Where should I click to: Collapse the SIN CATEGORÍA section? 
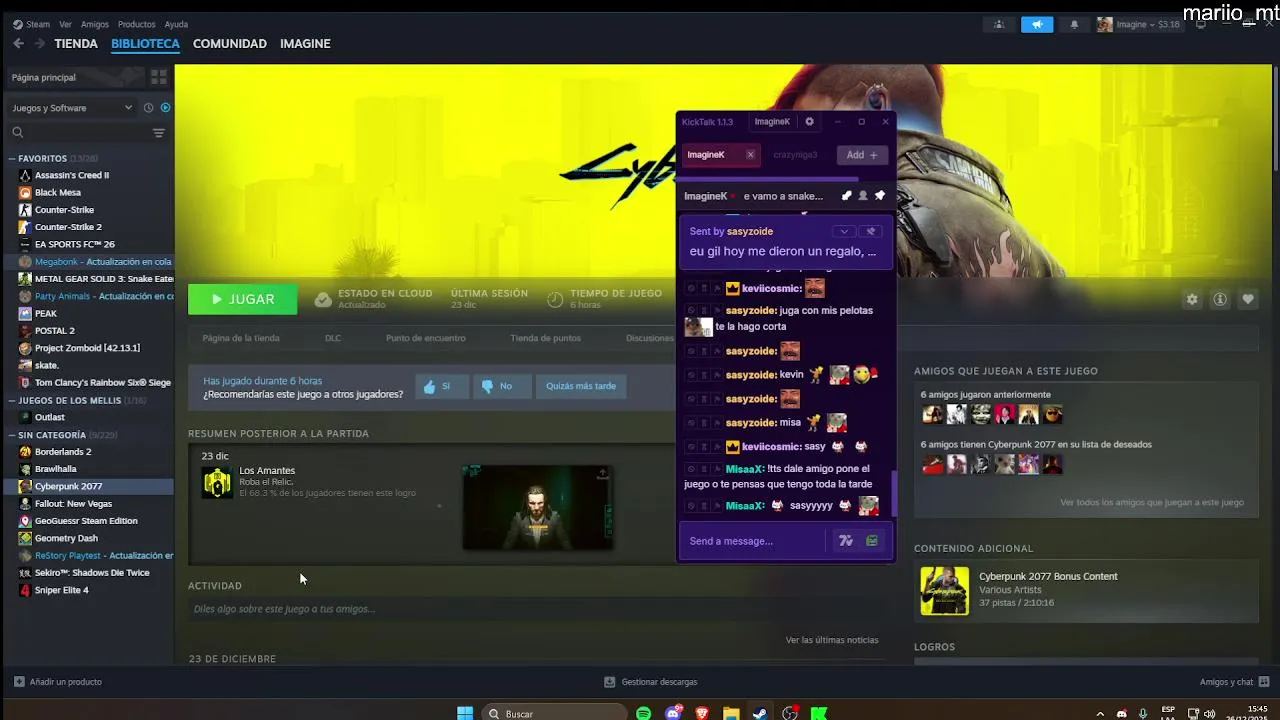(x=12, y=435)
